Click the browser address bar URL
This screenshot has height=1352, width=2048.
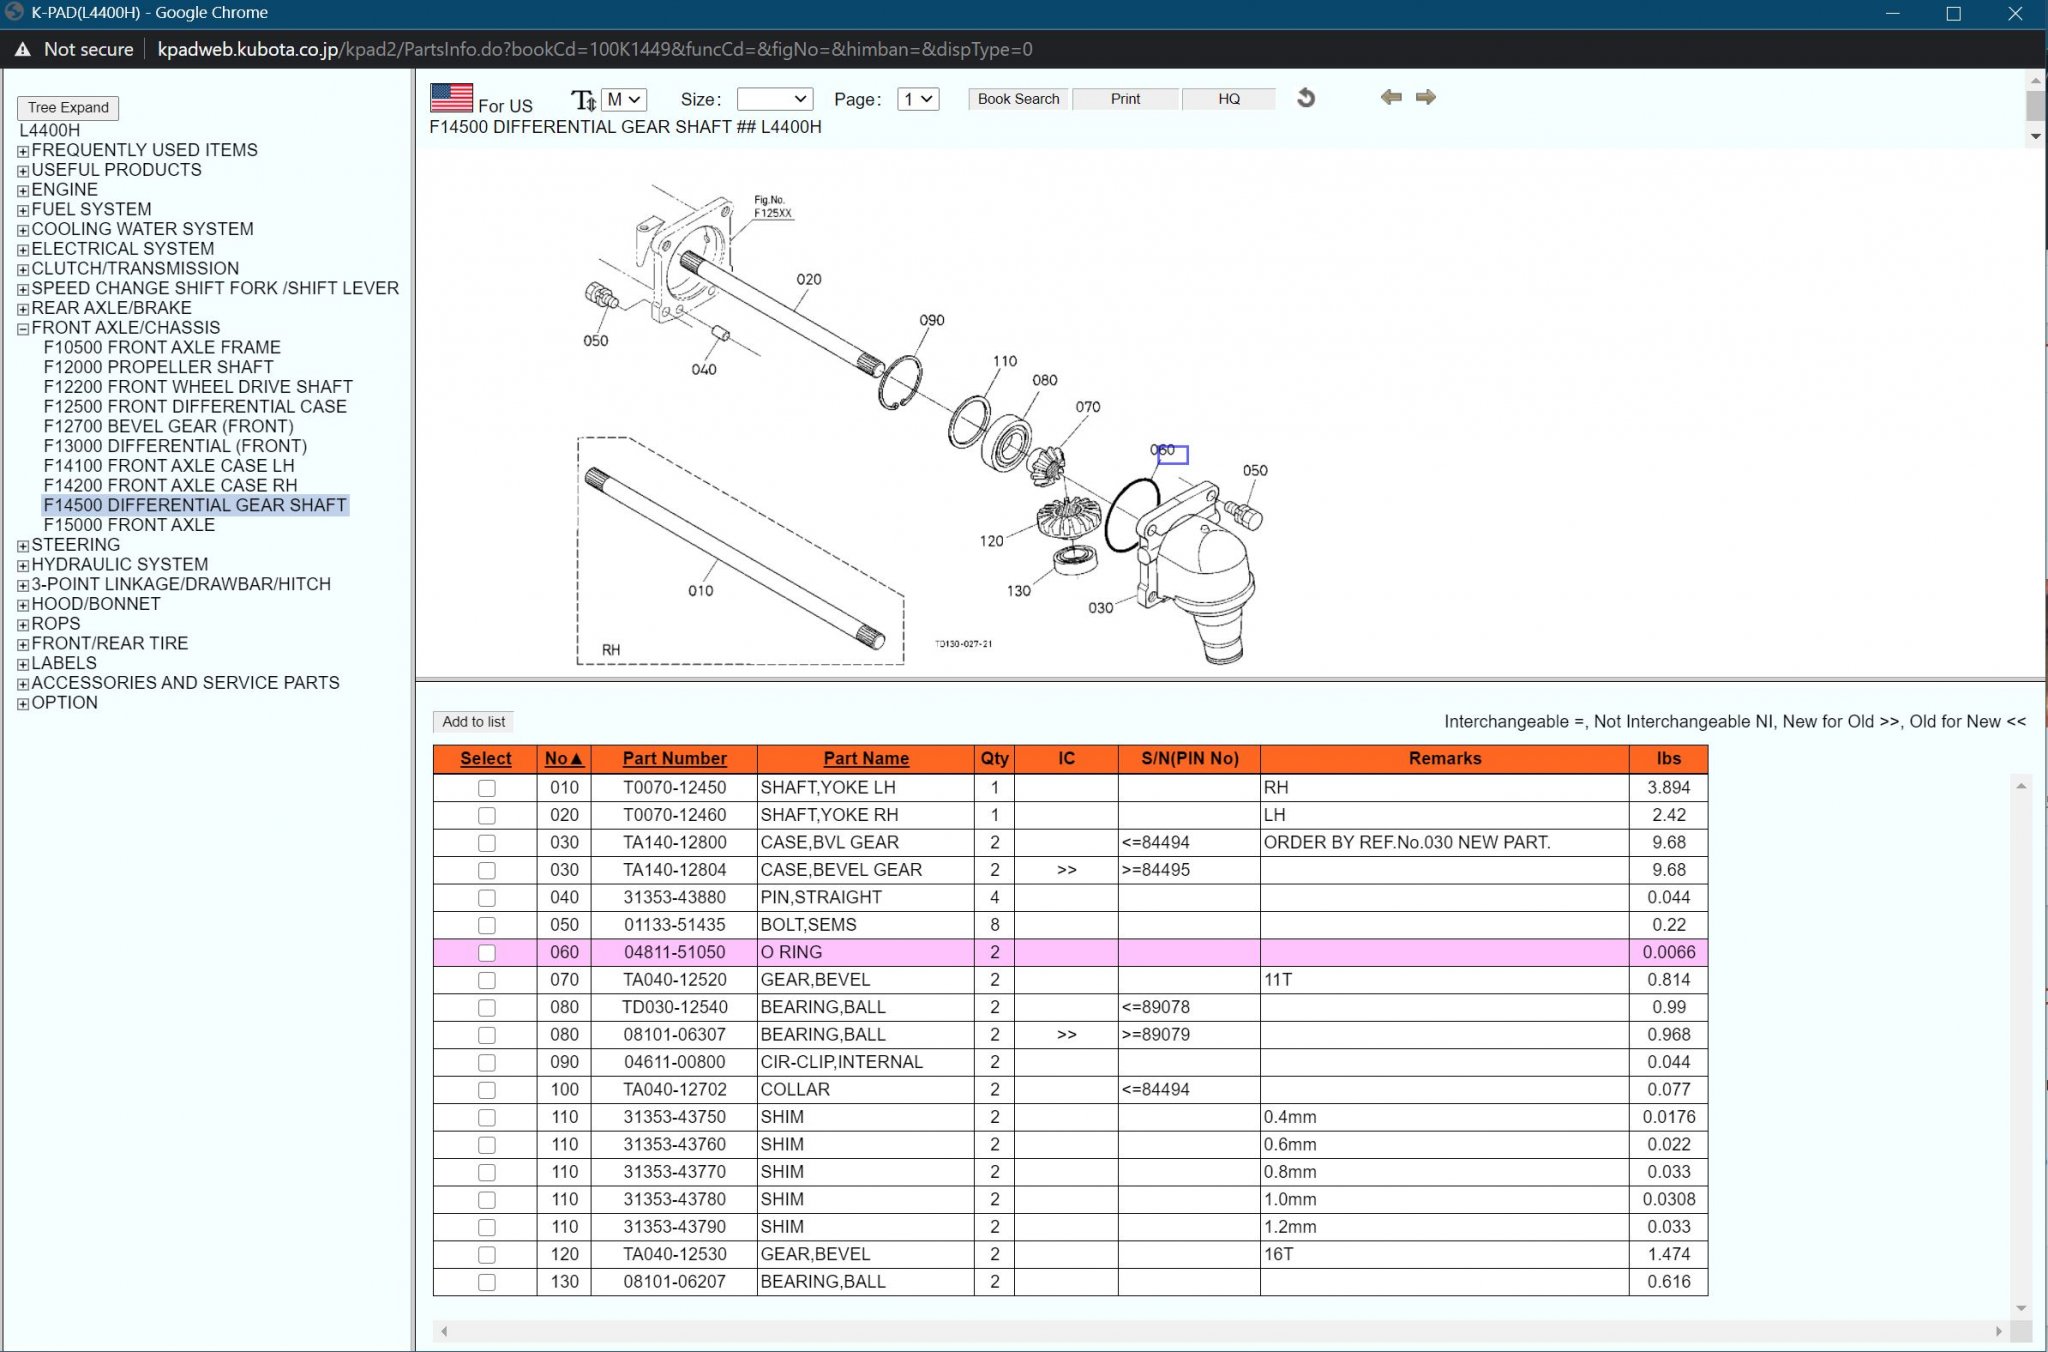click(595, 49)
